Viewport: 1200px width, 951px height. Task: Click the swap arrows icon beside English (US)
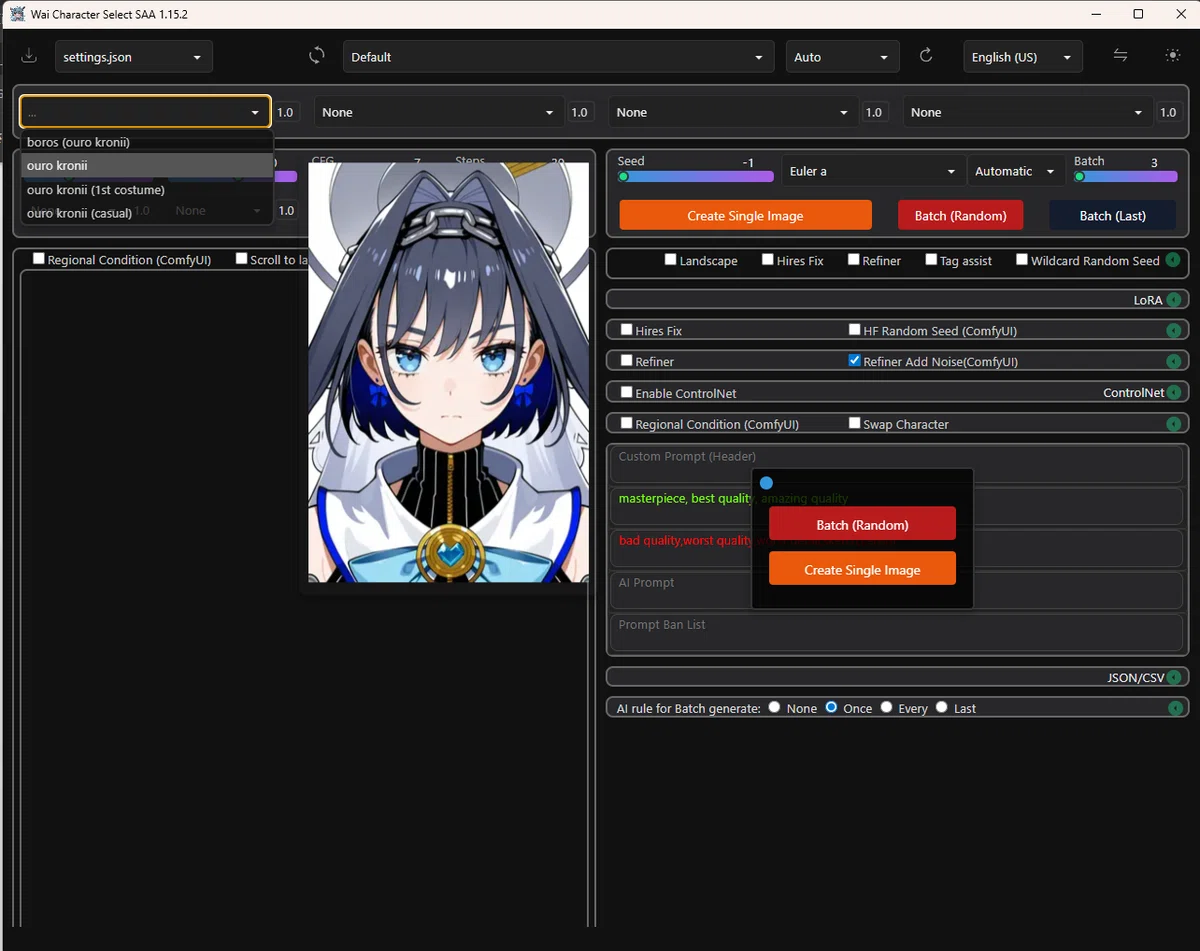(1121, 56)
